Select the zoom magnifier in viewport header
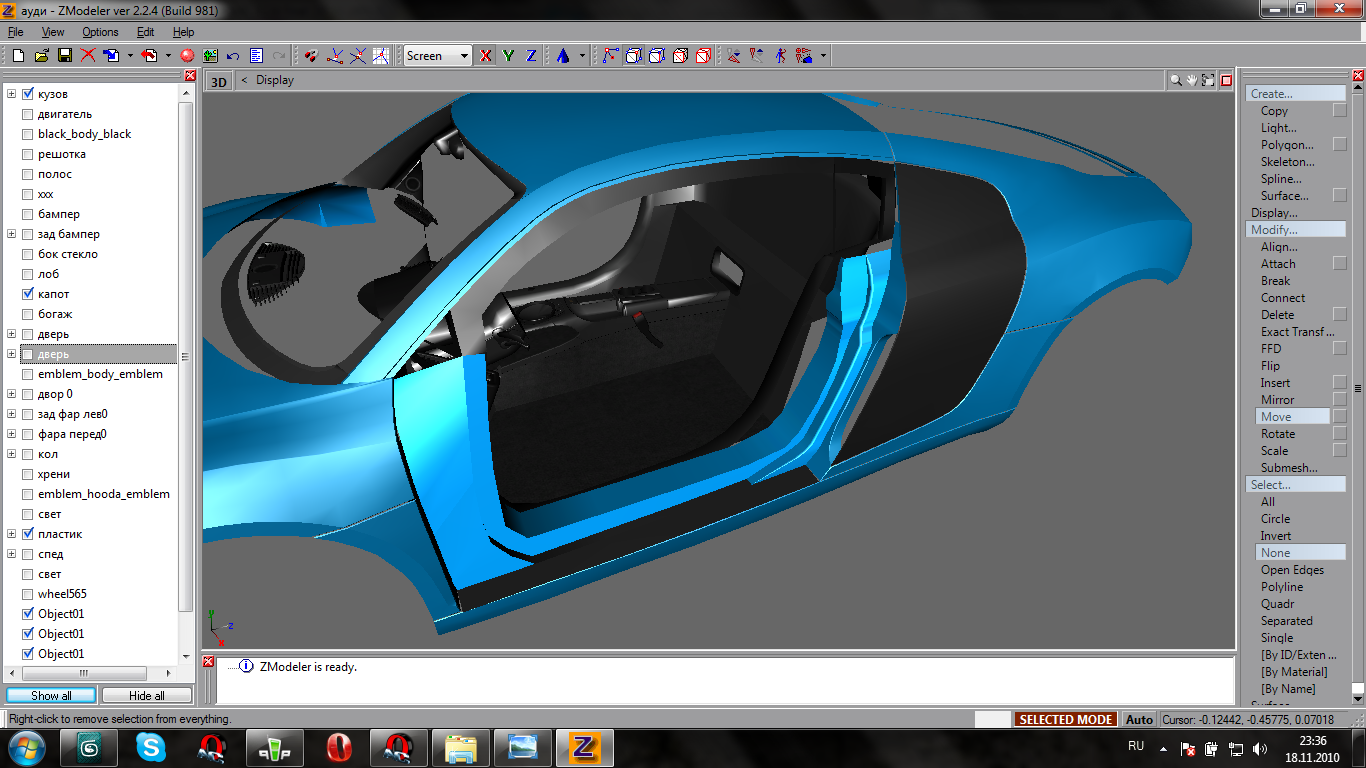1366x768 pixels. click(1176, 80)
